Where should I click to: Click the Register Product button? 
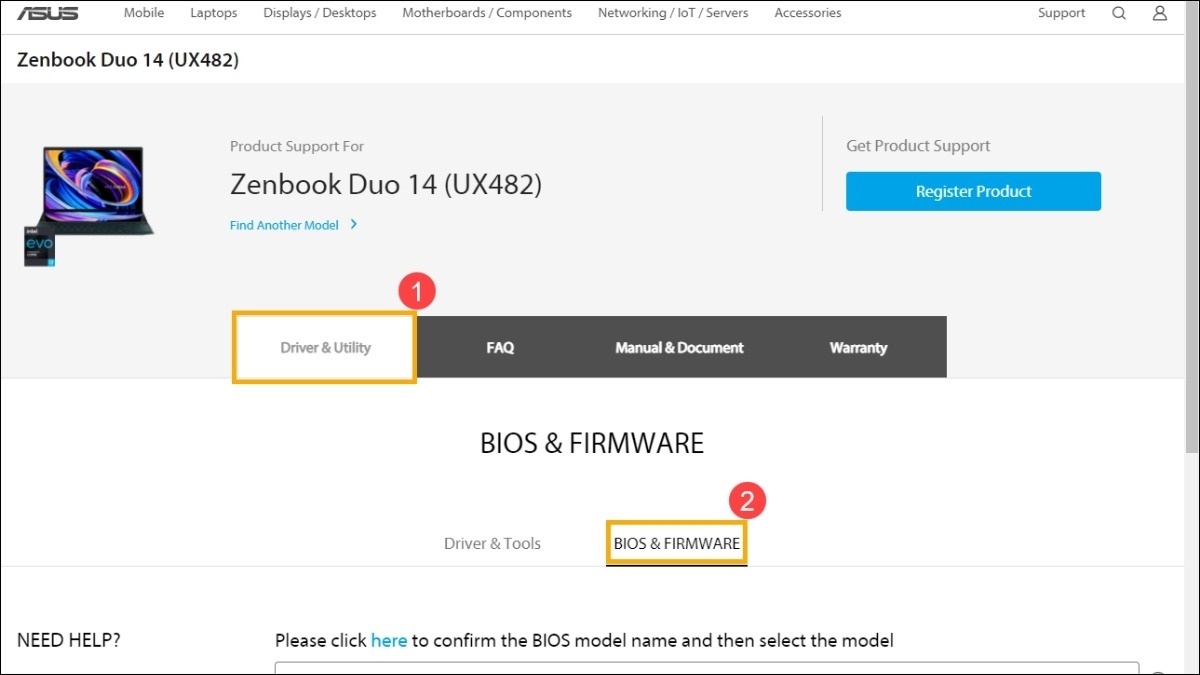point(973,191)
